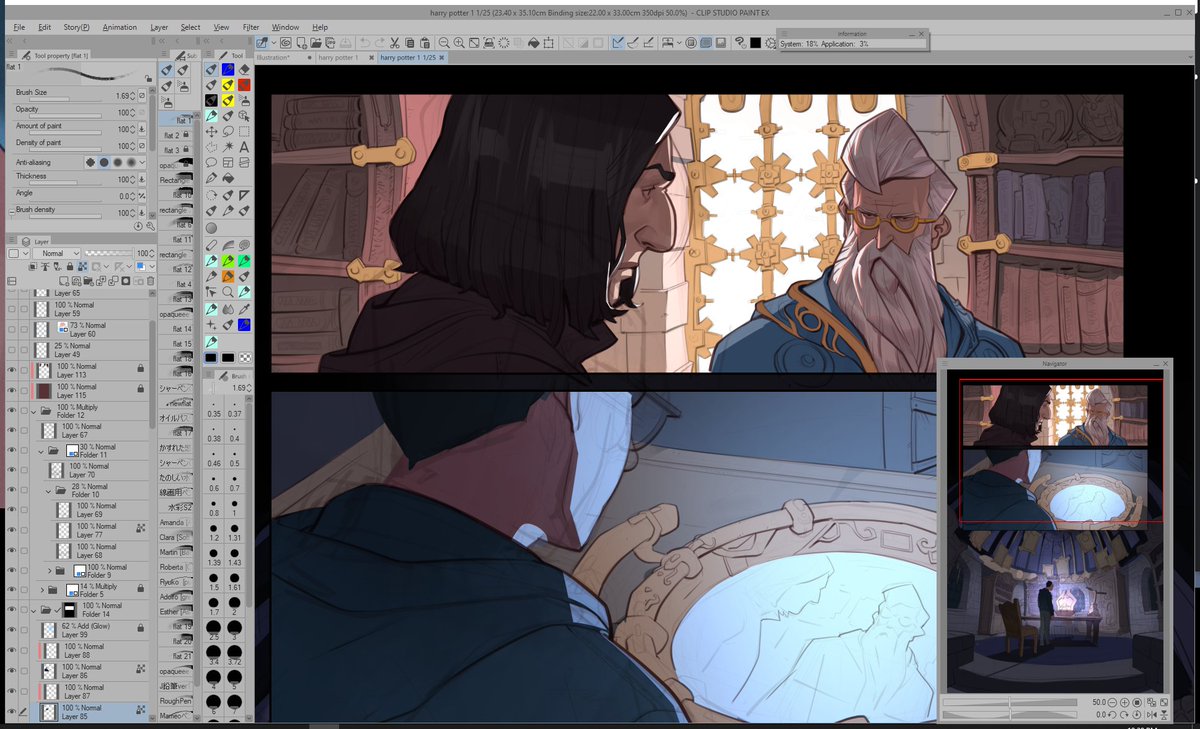The width and height of the screenshot is (1200, 729).
Task: Open the Animation menu
Action: coord(119,27)
